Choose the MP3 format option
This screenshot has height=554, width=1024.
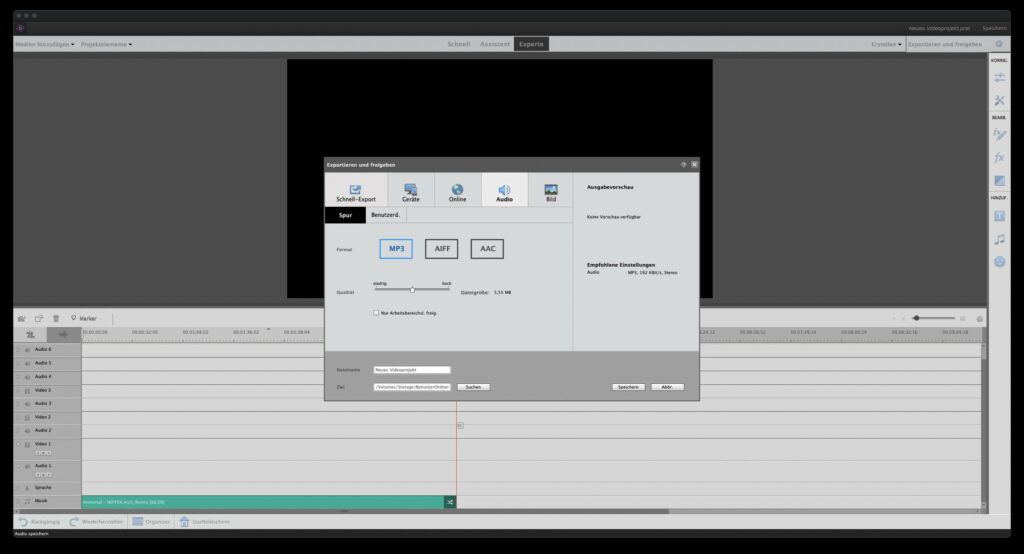click(x=396, y=249)
